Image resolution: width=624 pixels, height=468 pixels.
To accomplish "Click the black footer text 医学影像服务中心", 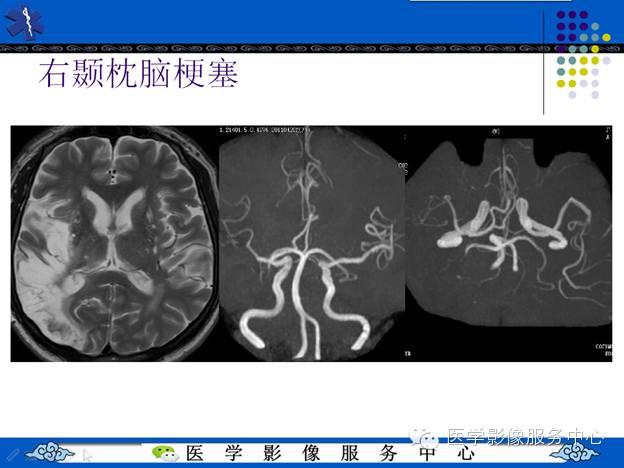I will pos(330,453).
